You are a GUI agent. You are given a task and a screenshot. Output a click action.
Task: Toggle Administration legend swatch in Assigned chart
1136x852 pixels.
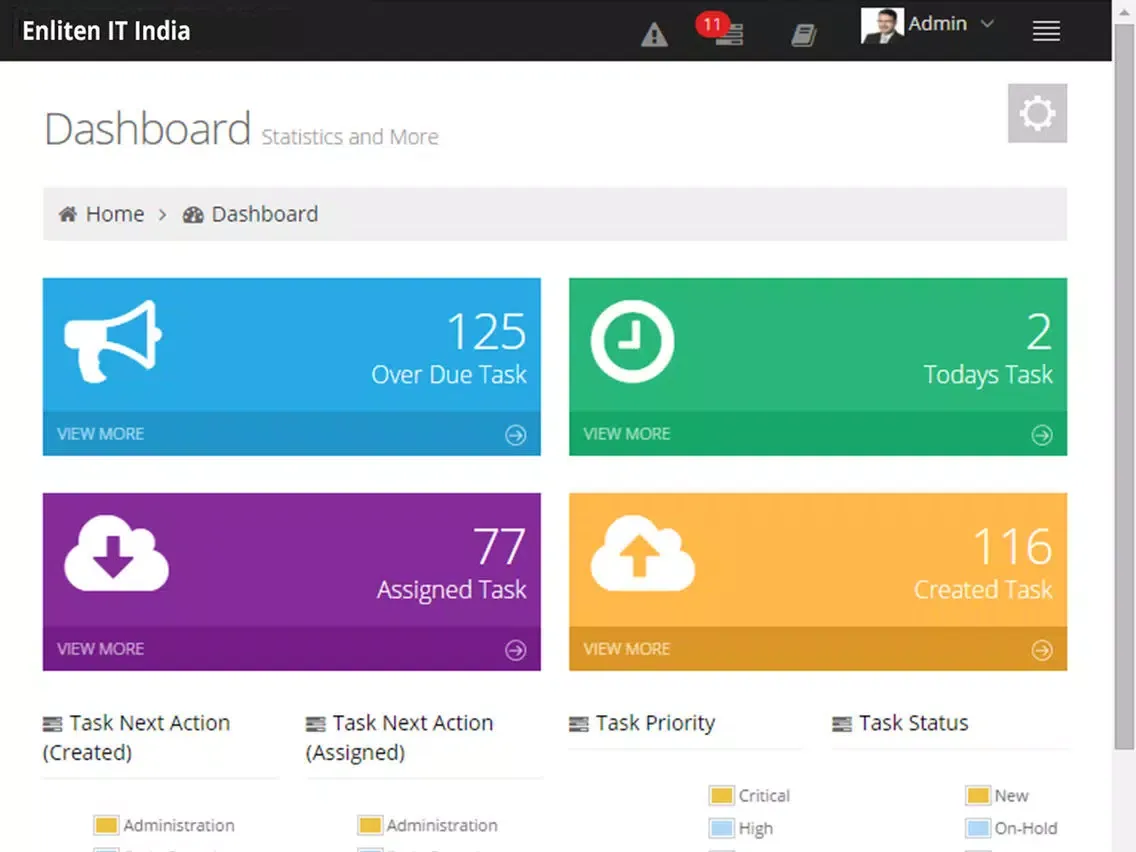point(369,825)
